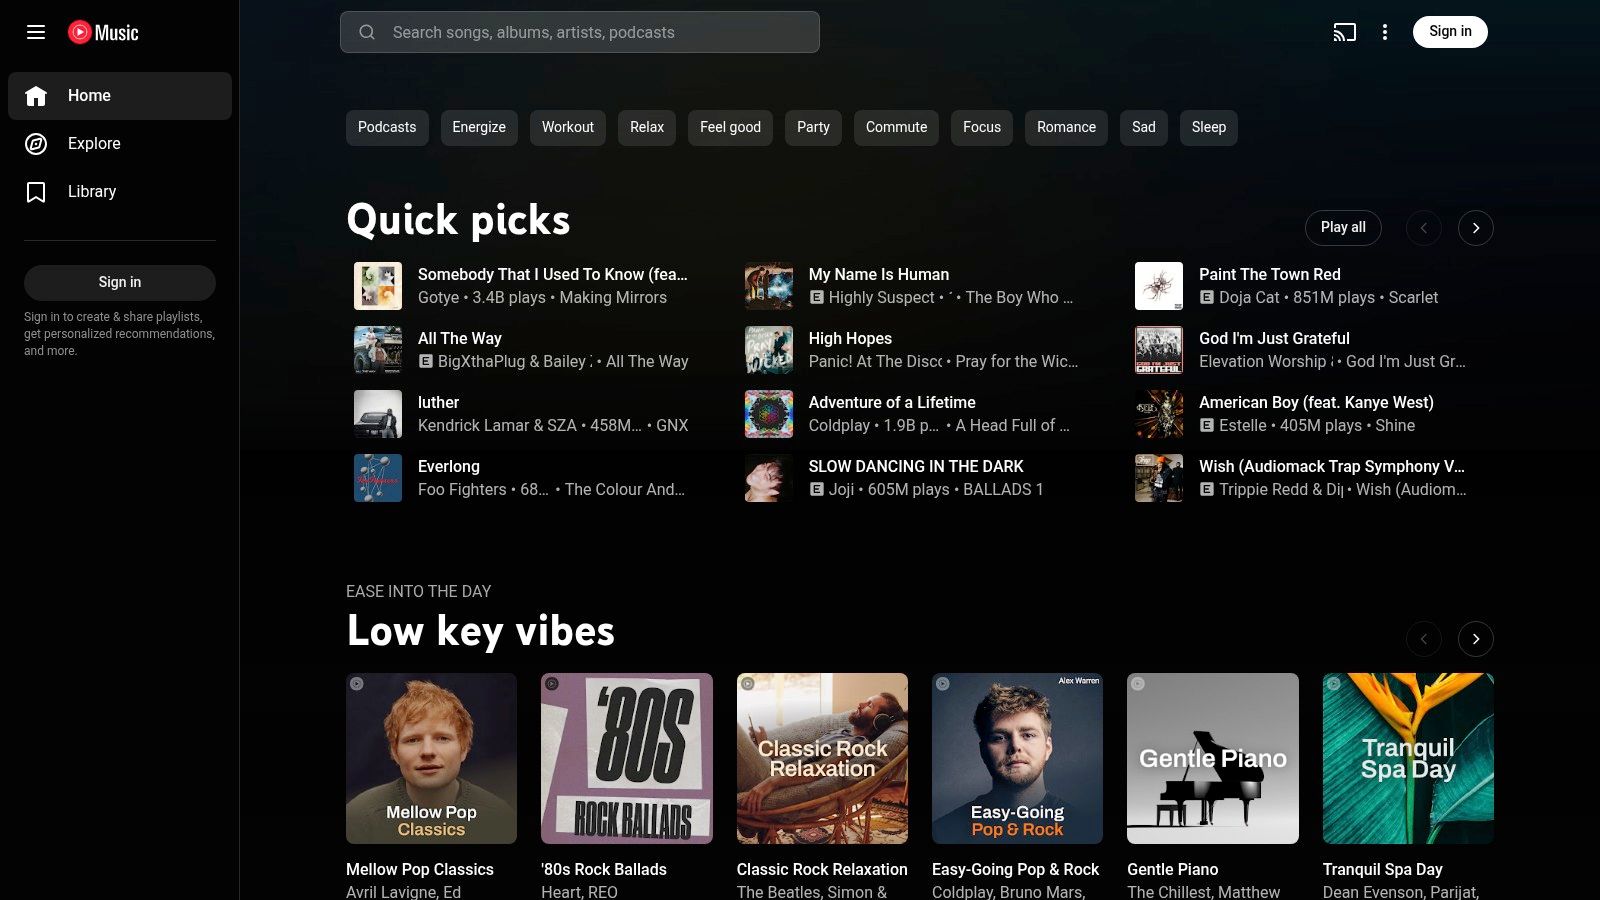Select the Sleep category
Viewport: 1600px width, 900px height.
click(x=1208, y=127)
